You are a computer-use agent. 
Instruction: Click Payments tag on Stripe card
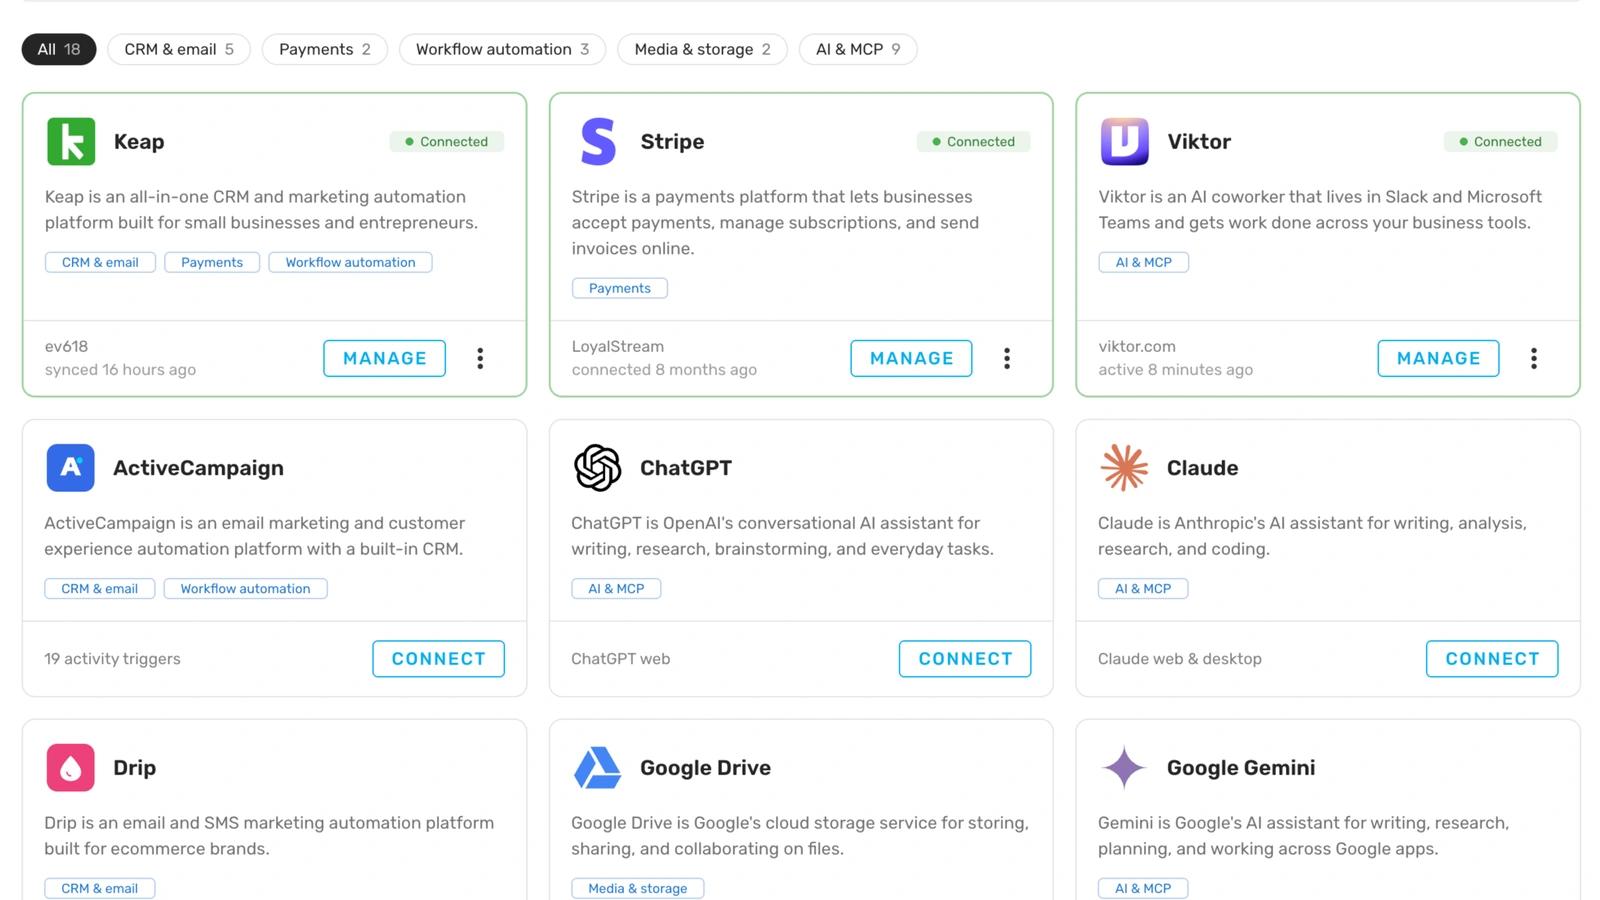click(620, 288)
